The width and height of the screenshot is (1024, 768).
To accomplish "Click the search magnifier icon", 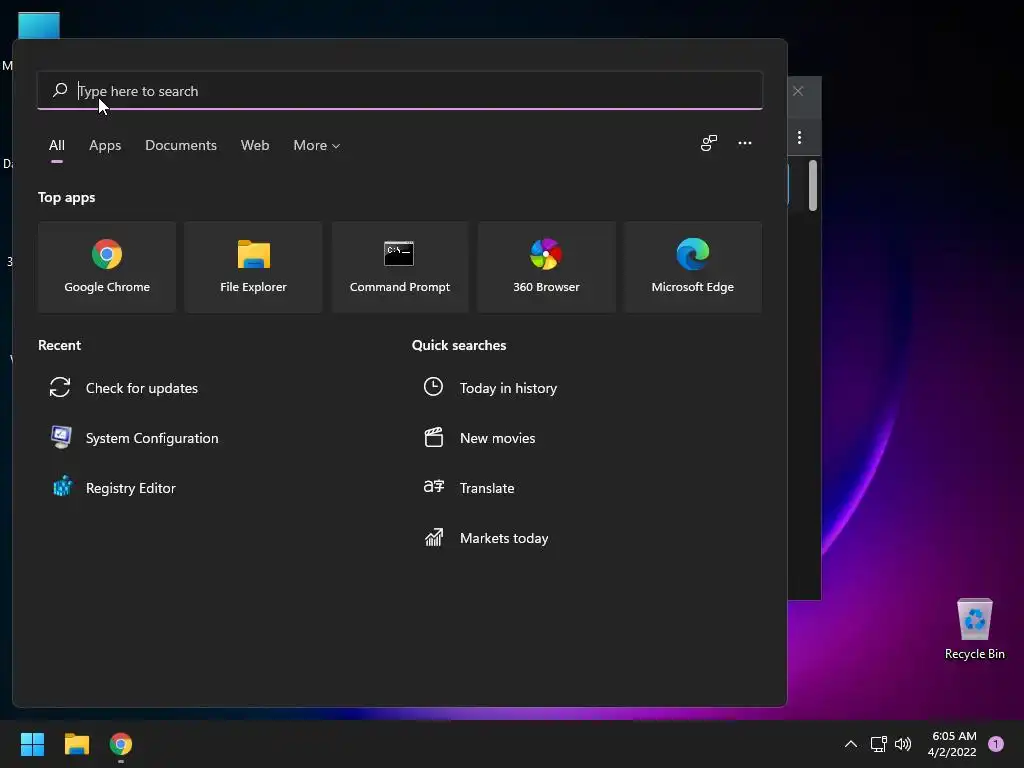I will coord(60,90).
